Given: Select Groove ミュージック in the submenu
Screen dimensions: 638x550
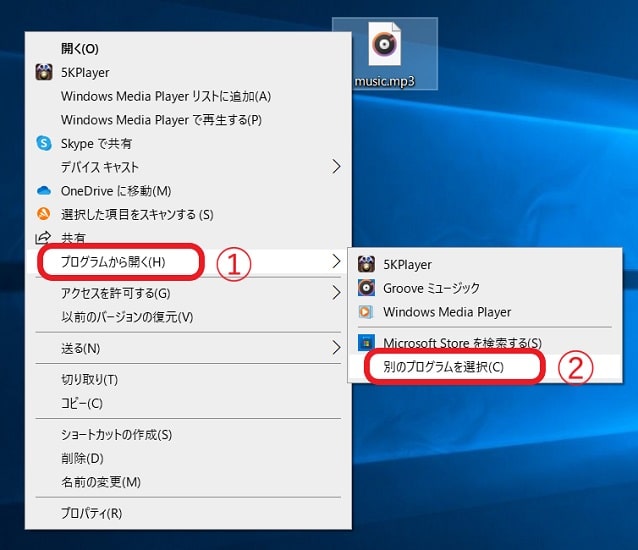Looking at the screenshot, I should tap(485, 288).
